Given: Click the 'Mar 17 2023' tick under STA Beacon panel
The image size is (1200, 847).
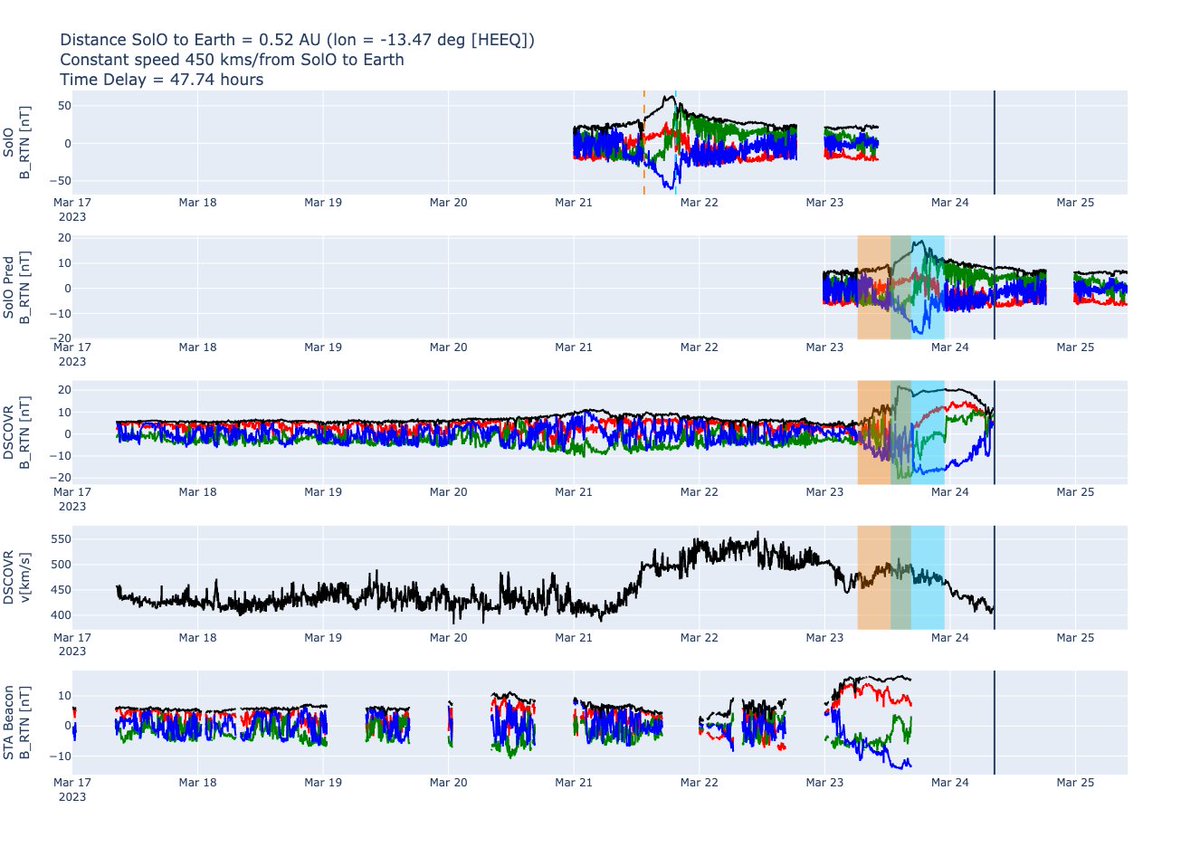Looking at the screenshot, I should point(72,790).
